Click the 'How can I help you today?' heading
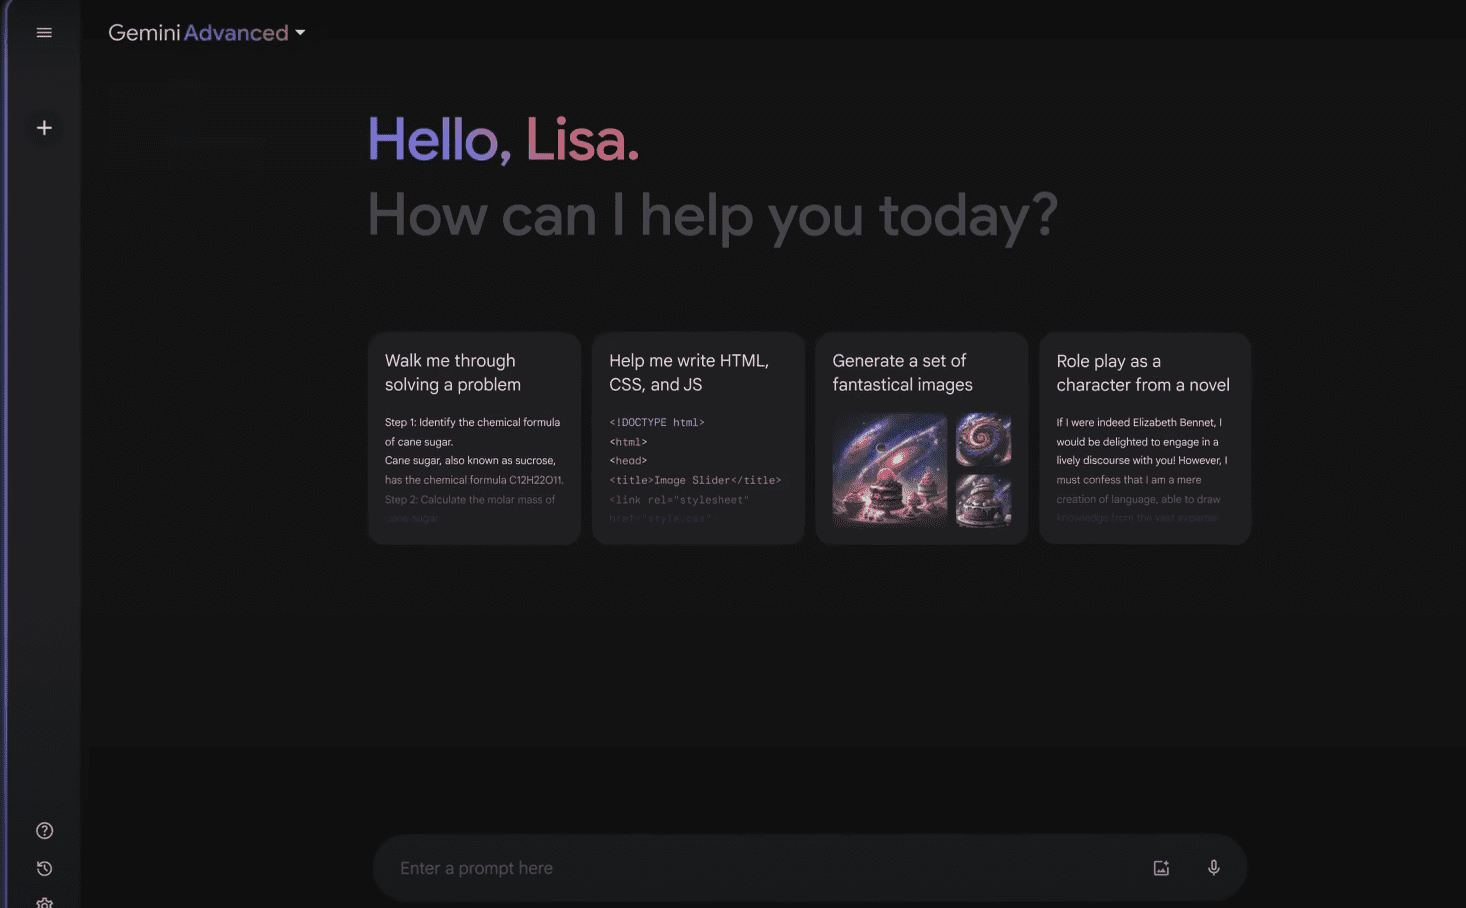Screen dimensions: 1466x908 click(x=713, y=216)
